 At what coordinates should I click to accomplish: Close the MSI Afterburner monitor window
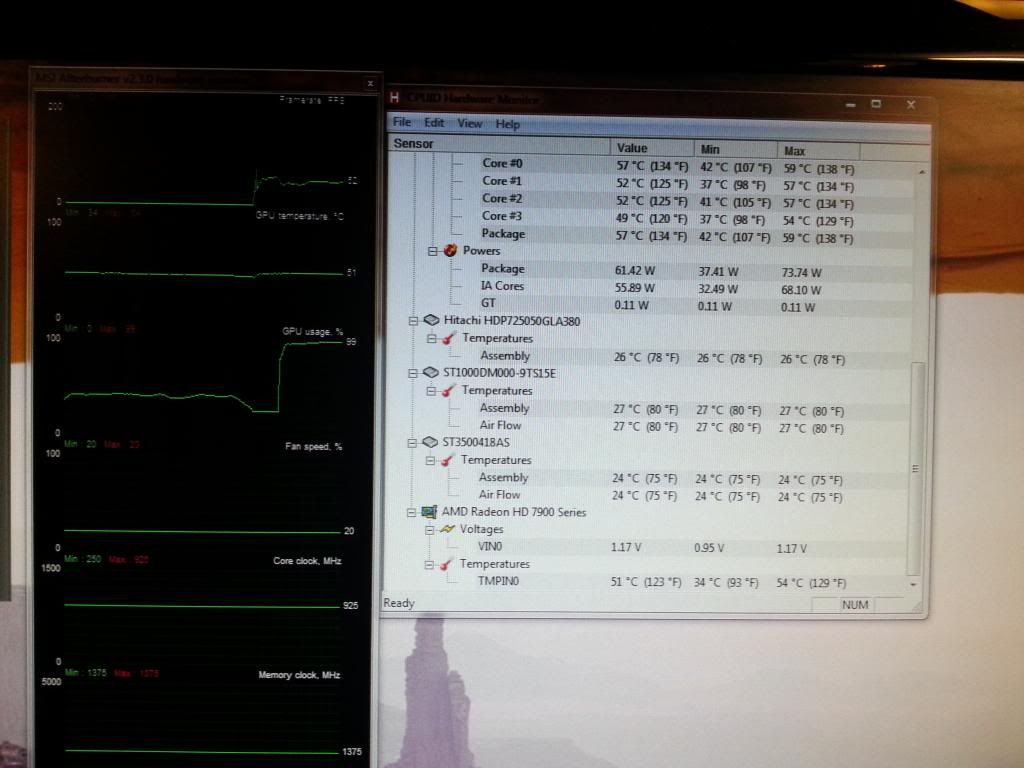click(370, 84)
